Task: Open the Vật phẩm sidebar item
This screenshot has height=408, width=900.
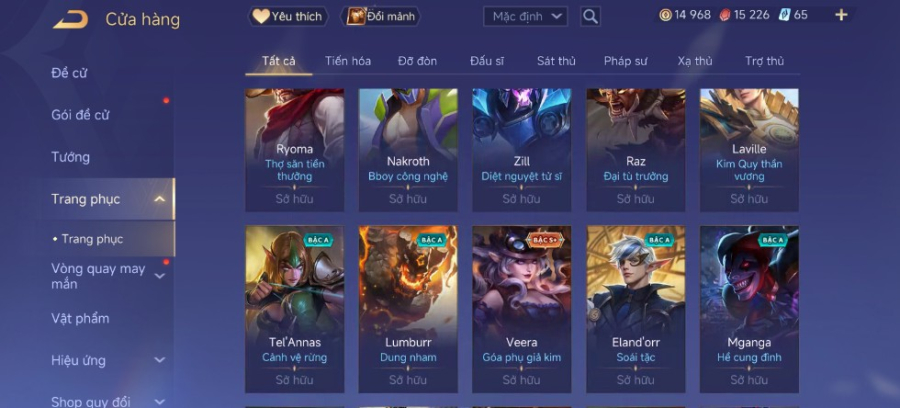Action: coord(80,318)
